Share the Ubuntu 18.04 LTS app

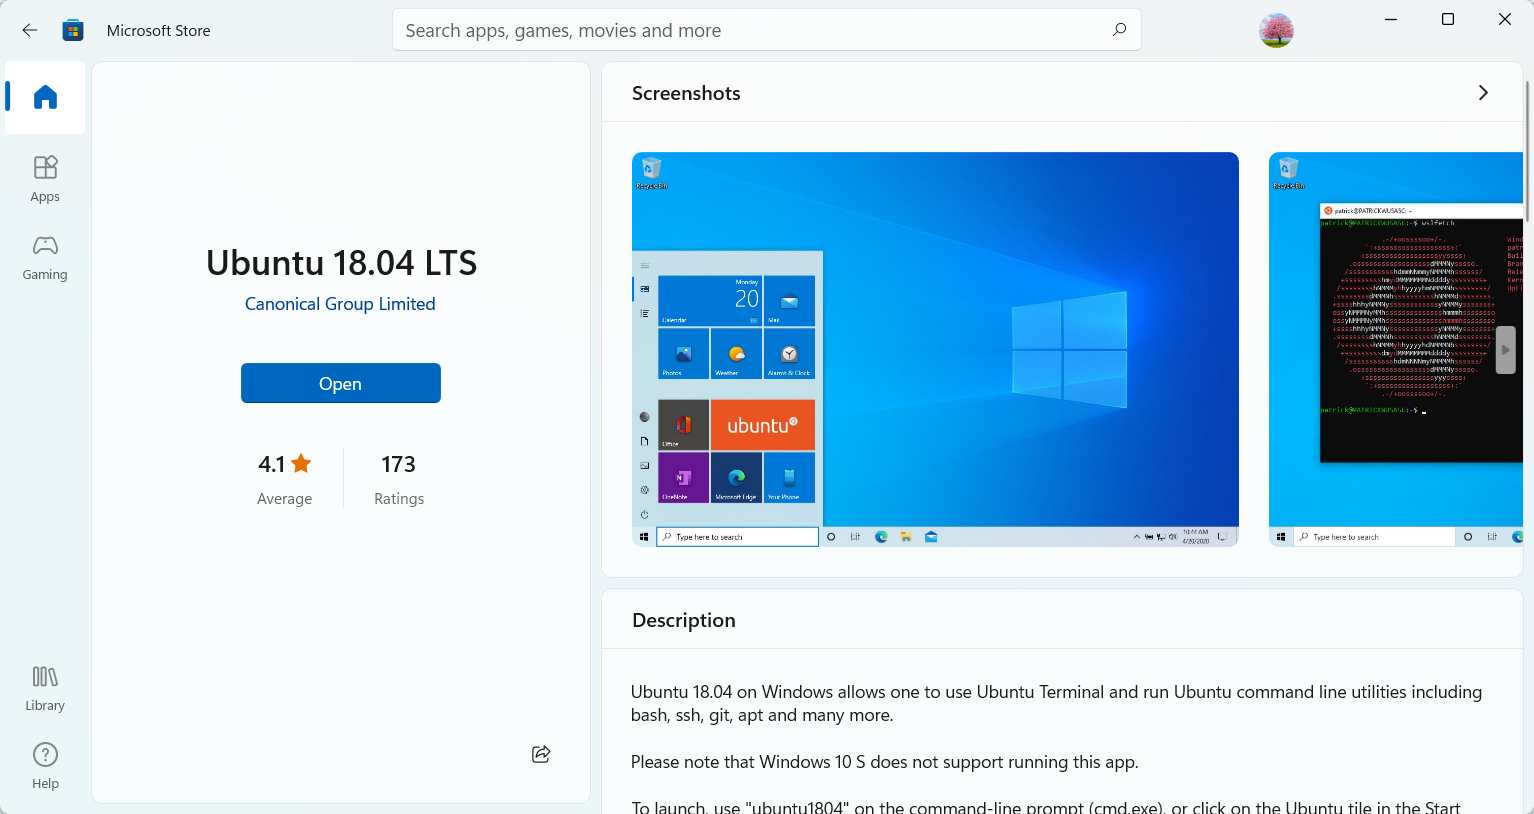[x=540, y=754]
